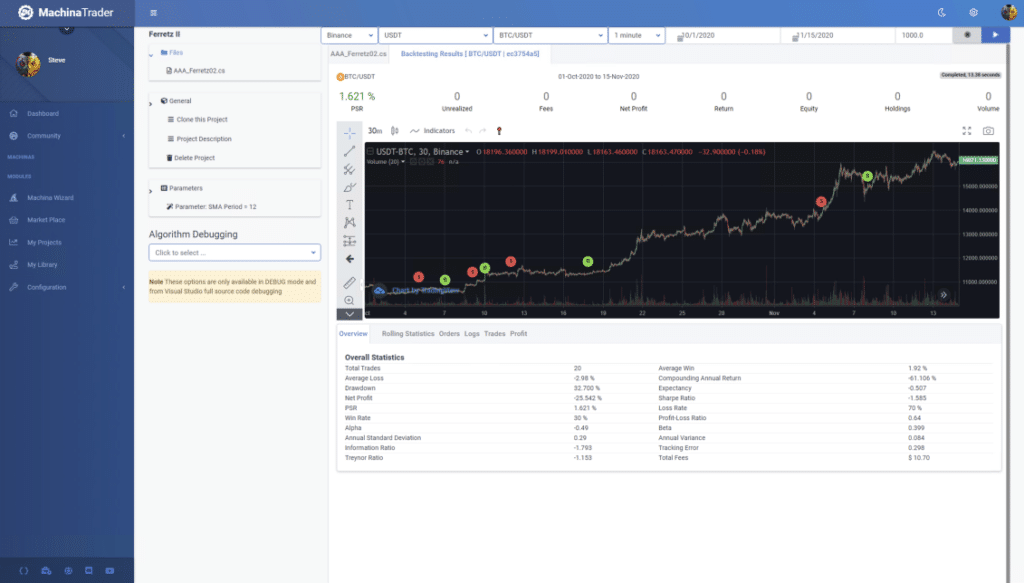Click Clone this Project
Screen dimensions: 1024x583
203,120
